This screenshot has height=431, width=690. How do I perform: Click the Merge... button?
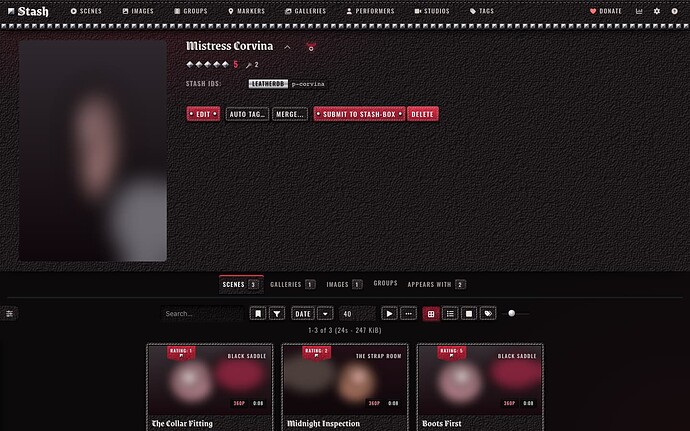(290, 114)
